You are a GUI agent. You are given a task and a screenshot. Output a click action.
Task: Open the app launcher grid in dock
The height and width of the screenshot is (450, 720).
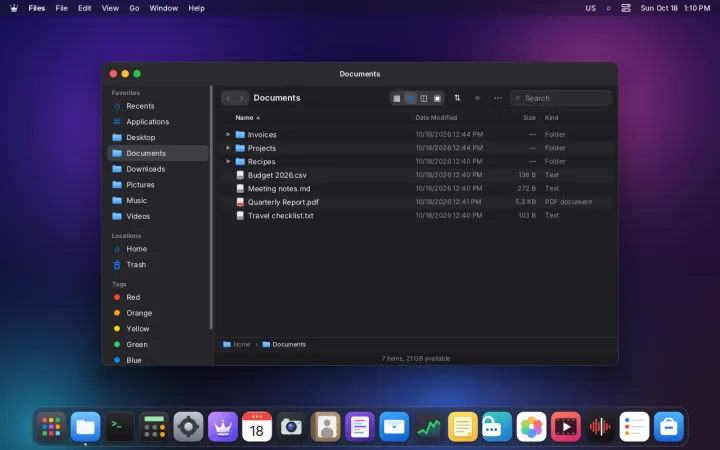[51, 427]
